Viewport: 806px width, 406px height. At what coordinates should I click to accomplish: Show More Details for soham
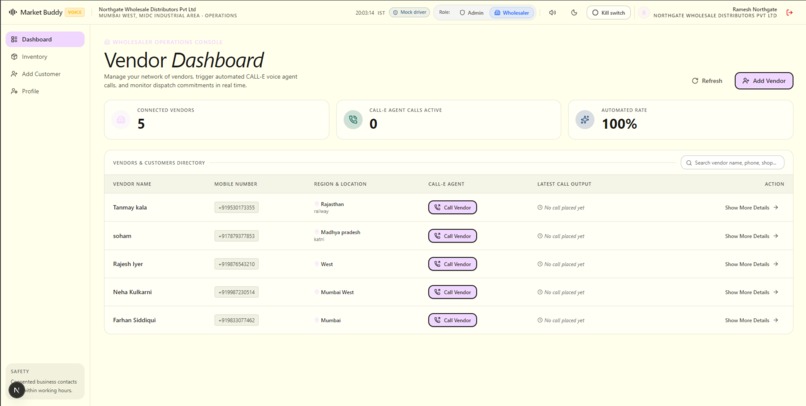pyautogui.click(x=752, y=236)
